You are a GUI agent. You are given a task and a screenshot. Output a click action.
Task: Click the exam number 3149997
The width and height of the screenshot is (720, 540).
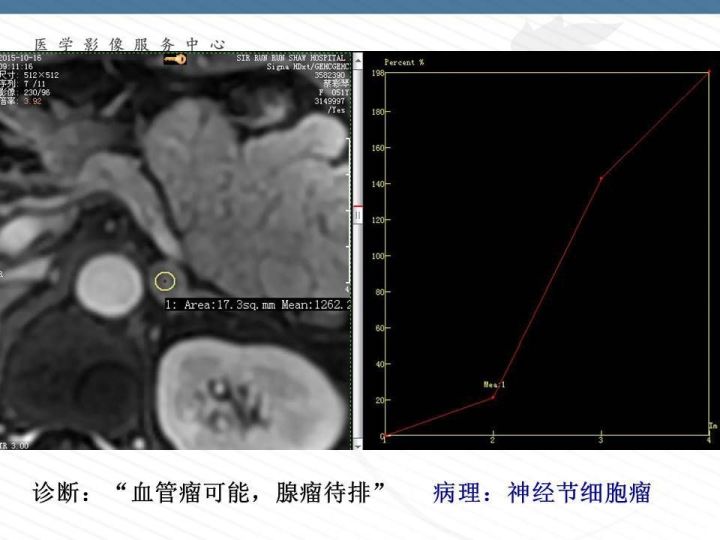329,101
